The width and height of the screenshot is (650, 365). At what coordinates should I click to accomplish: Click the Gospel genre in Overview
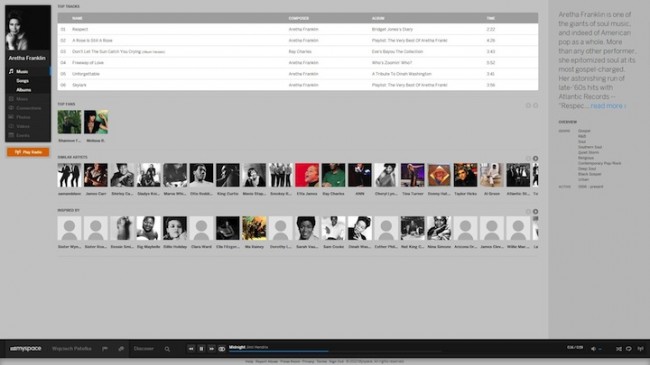[x=584, y=131]
